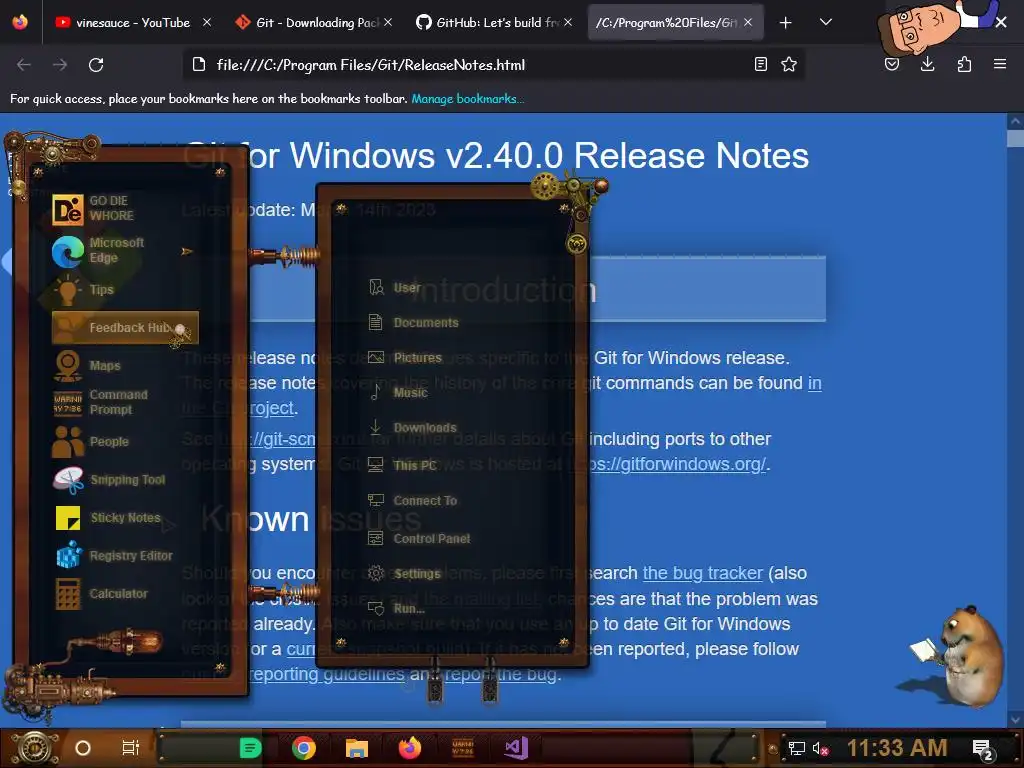Screen dimensions: 1024x768
Task: Open the https://gitforwindows.org/ link
Action: 666,464
